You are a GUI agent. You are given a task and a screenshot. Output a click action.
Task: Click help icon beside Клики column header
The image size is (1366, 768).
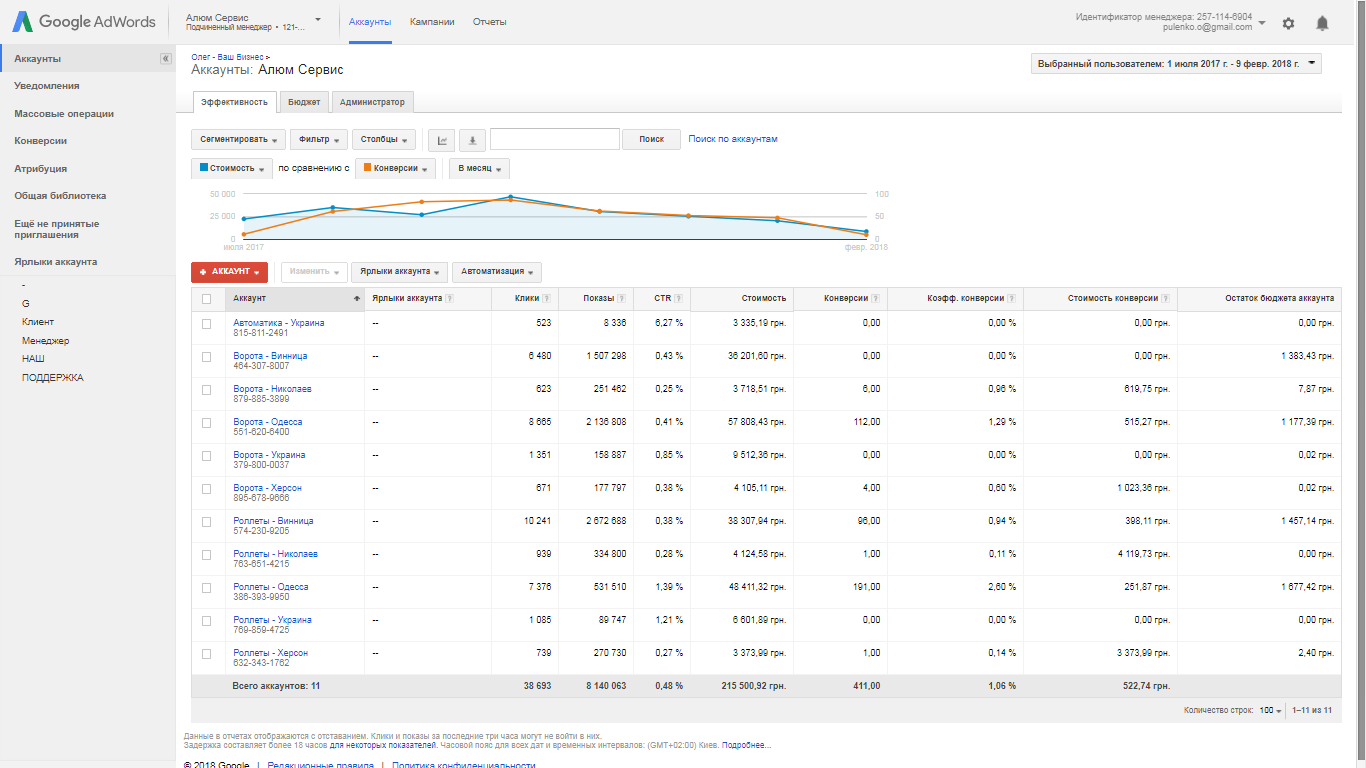point(546,299)
